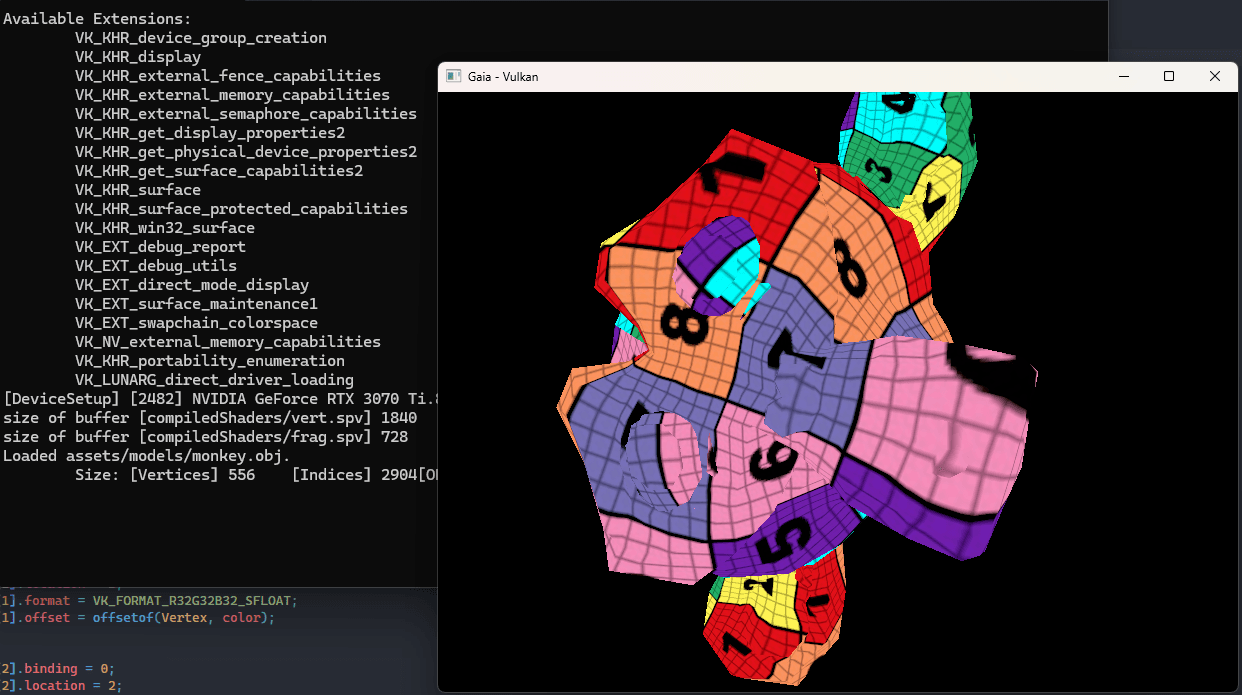The width and height of the screenshot is (1242, 695).
Task: Click the "[Indices] 2904" value in the console
Action: pos(354,475)
